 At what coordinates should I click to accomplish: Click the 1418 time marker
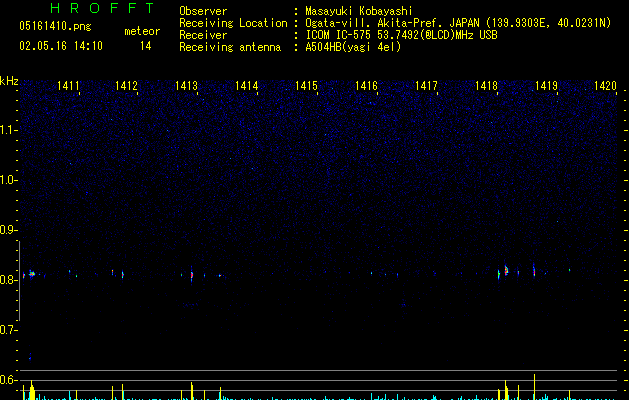coord(486,86)
